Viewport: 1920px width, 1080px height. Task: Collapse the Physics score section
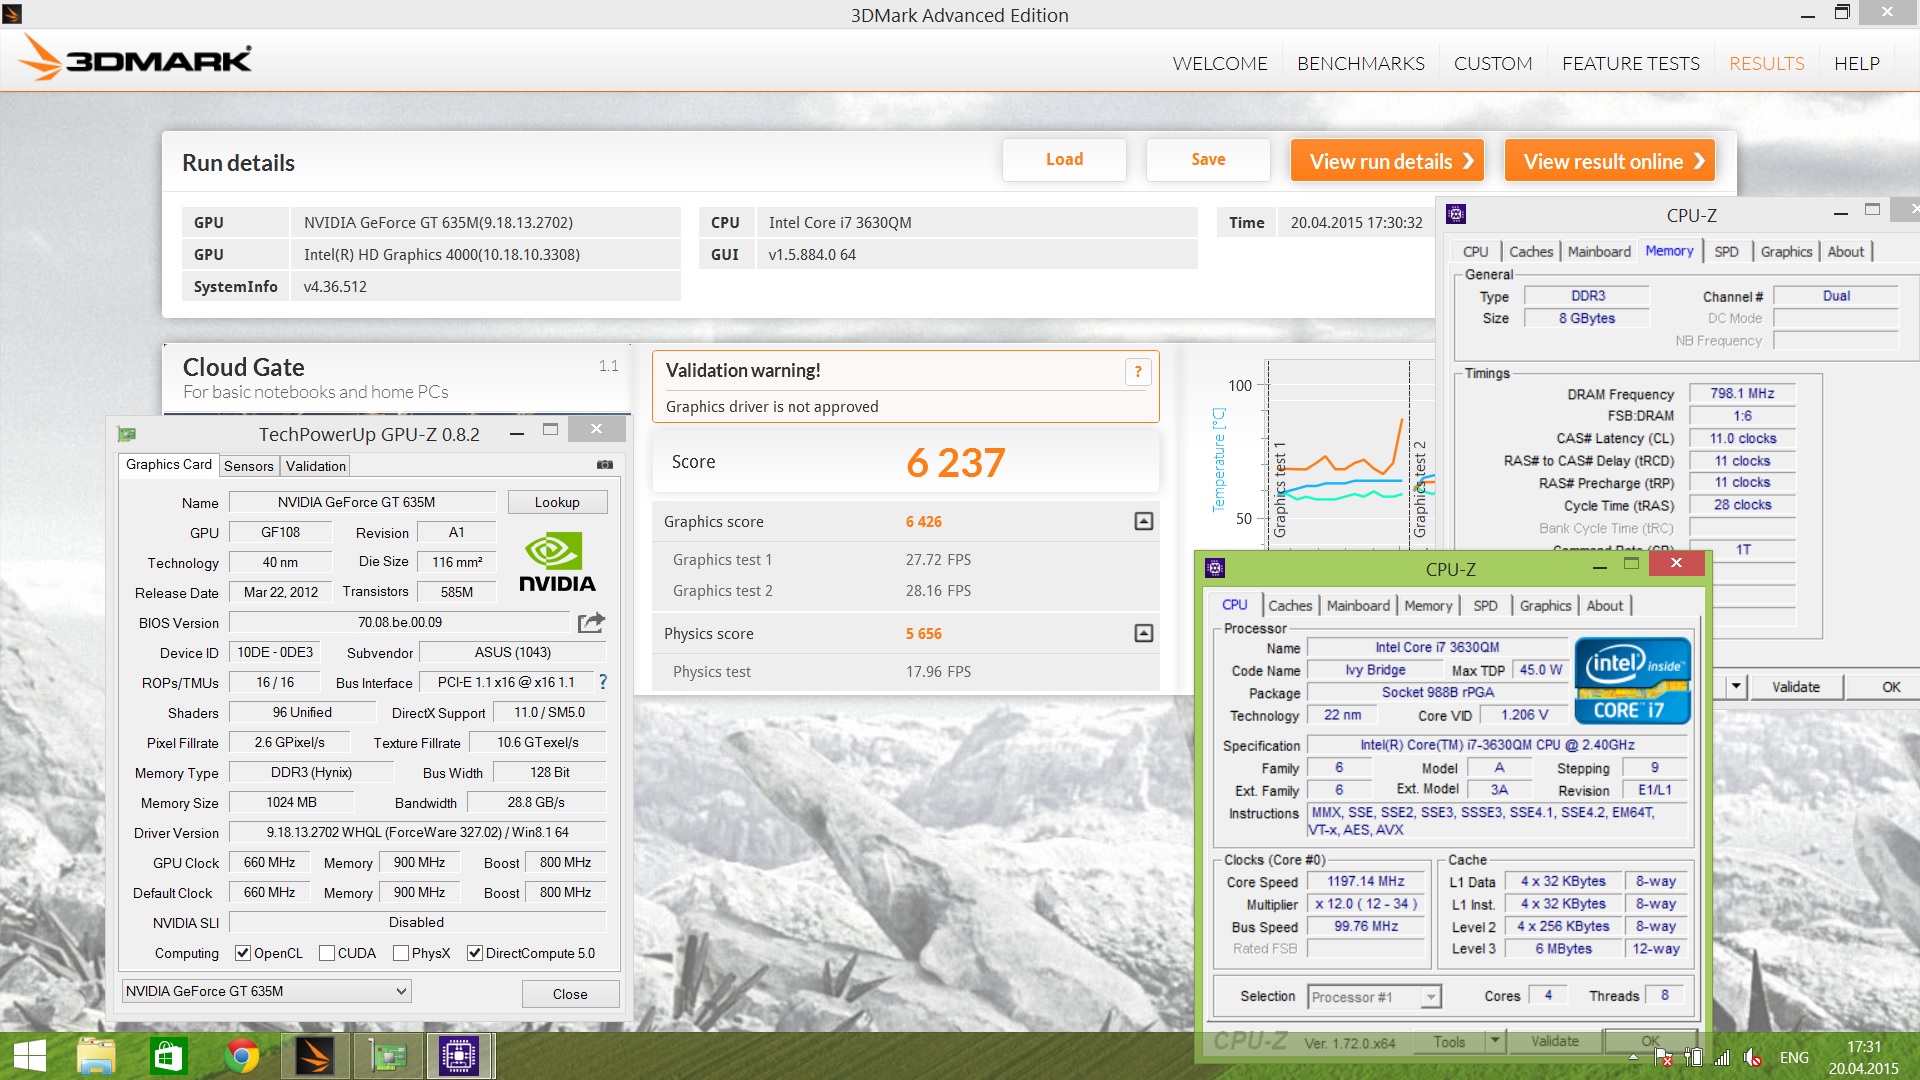pos(1144,633)
